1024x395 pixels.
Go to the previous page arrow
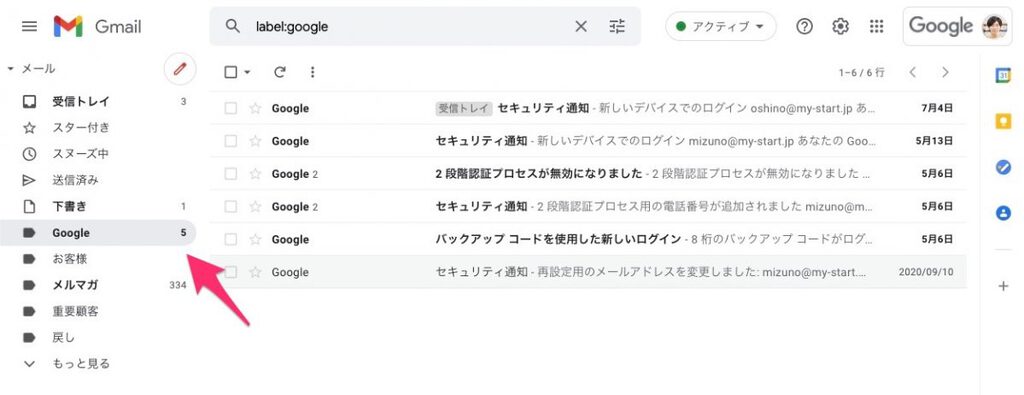913,72
